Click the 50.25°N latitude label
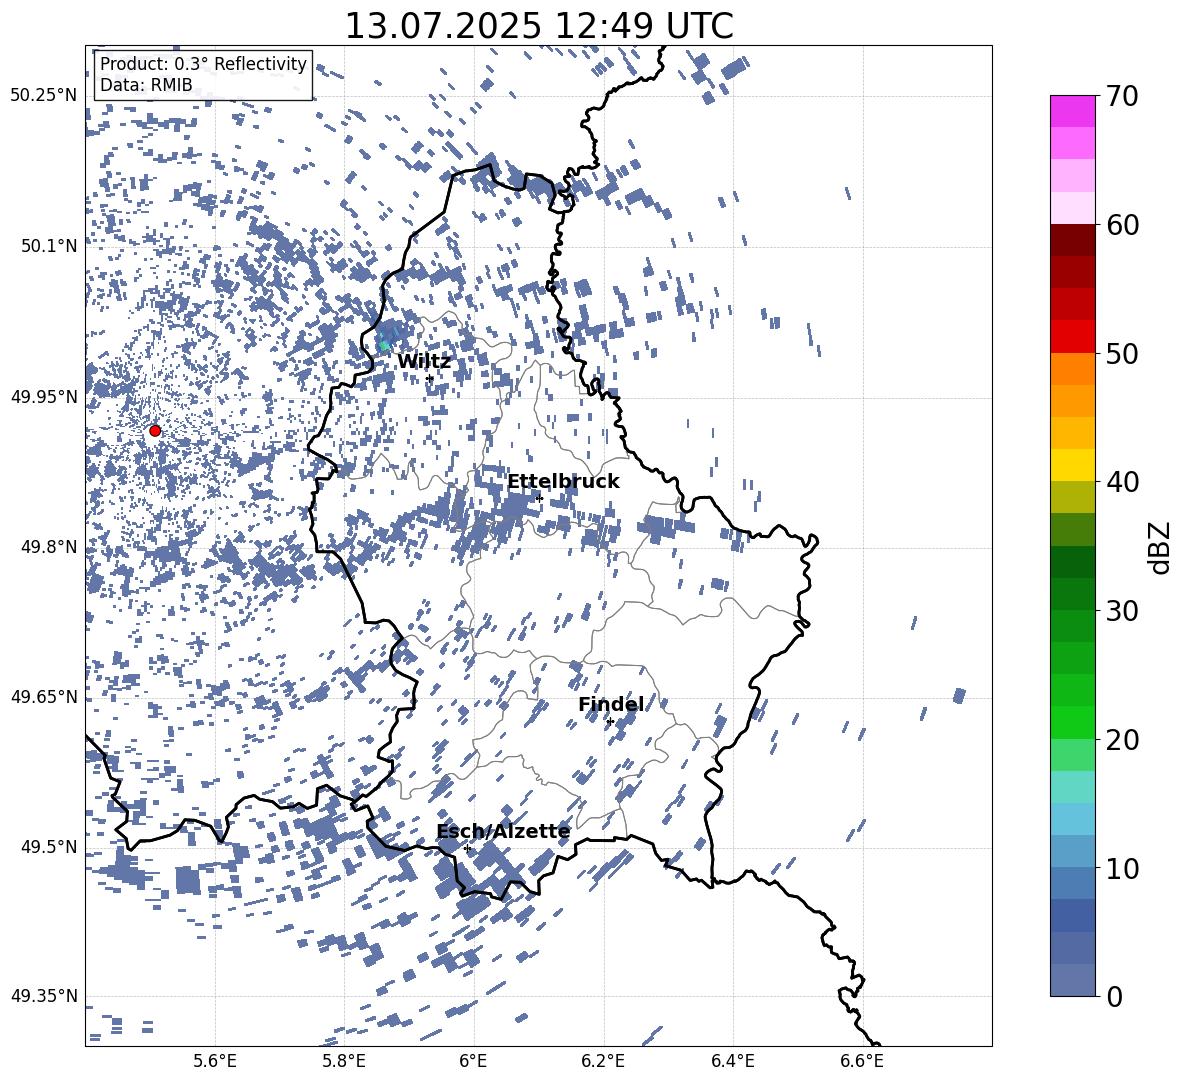Image resolution: width=1184 pixels, height=1081 pixels. tap(44, 96)
